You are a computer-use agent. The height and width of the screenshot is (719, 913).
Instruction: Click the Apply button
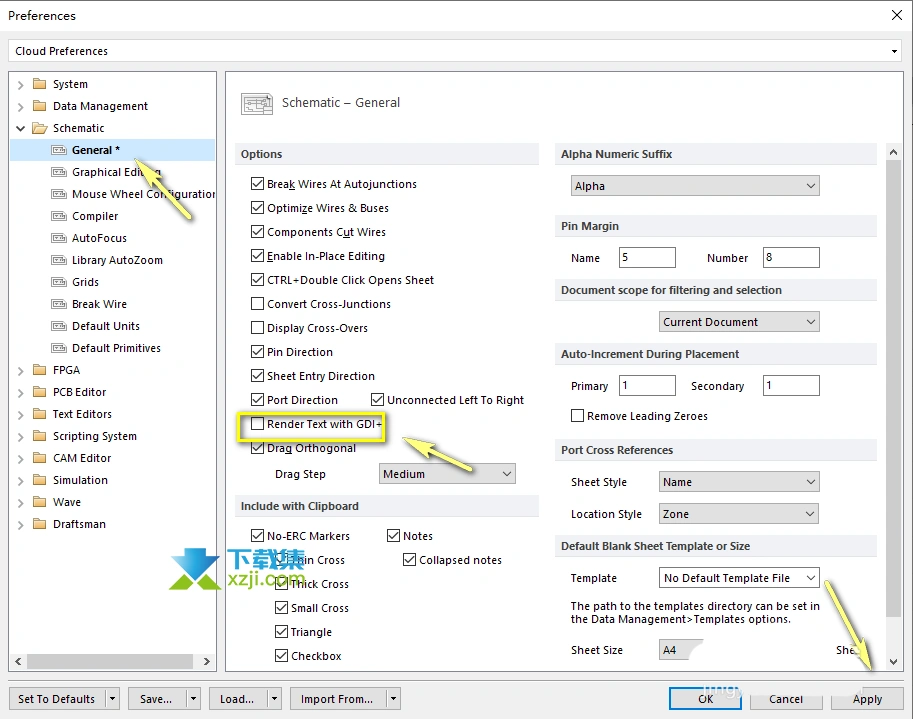(x=867, y=699)
